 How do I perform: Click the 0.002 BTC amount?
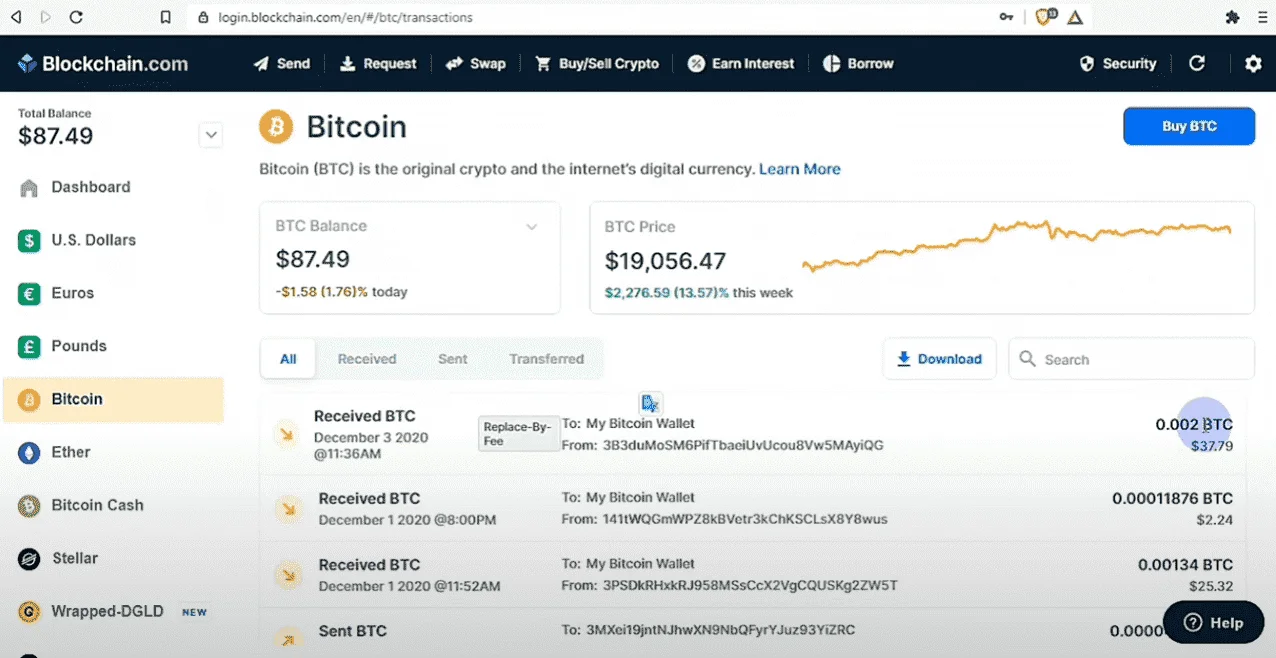(1194, 425)
